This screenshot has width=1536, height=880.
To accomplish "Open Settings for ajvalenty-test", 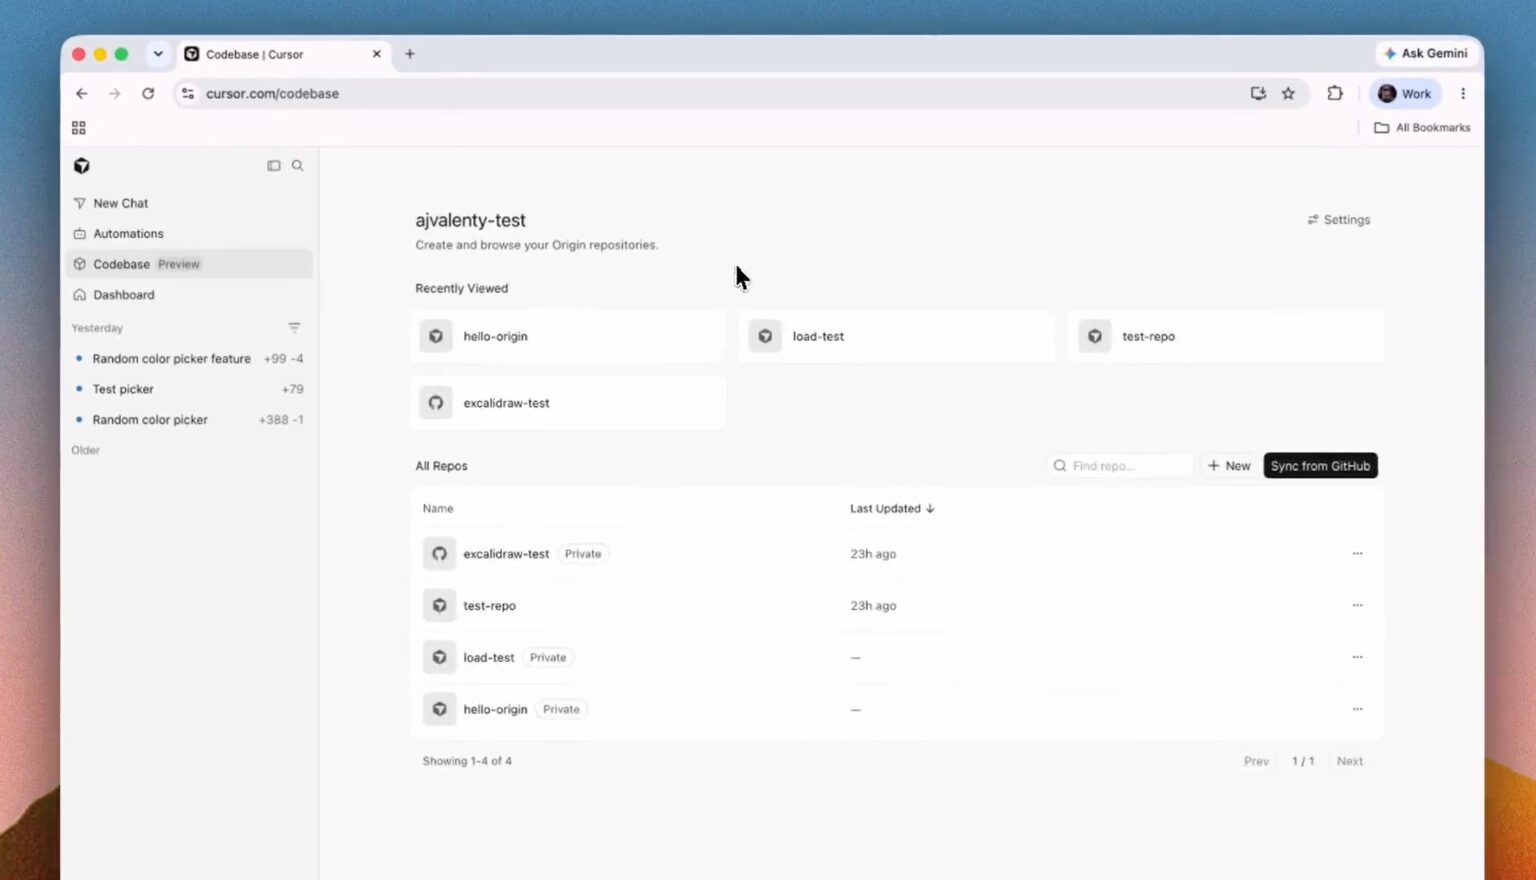I will (x=1339, y=220).
